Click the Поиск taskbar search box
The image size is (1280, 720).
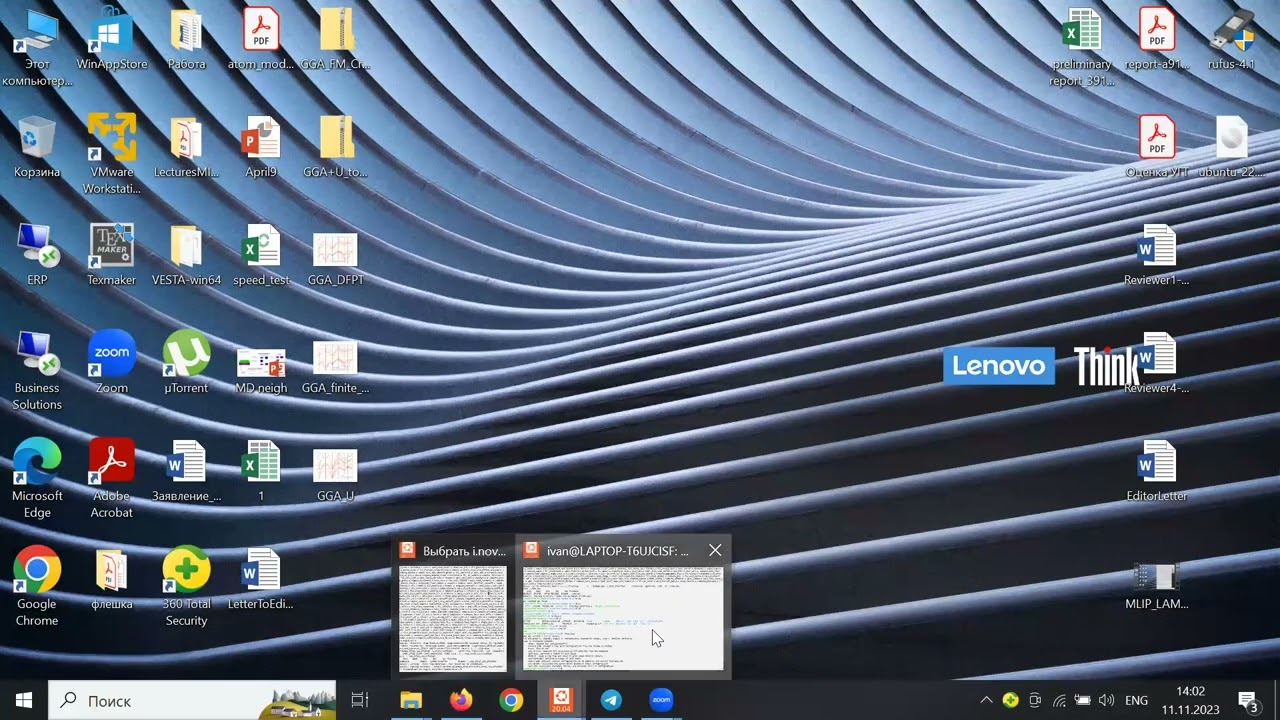pyautogui.click(x=192, y=700)
